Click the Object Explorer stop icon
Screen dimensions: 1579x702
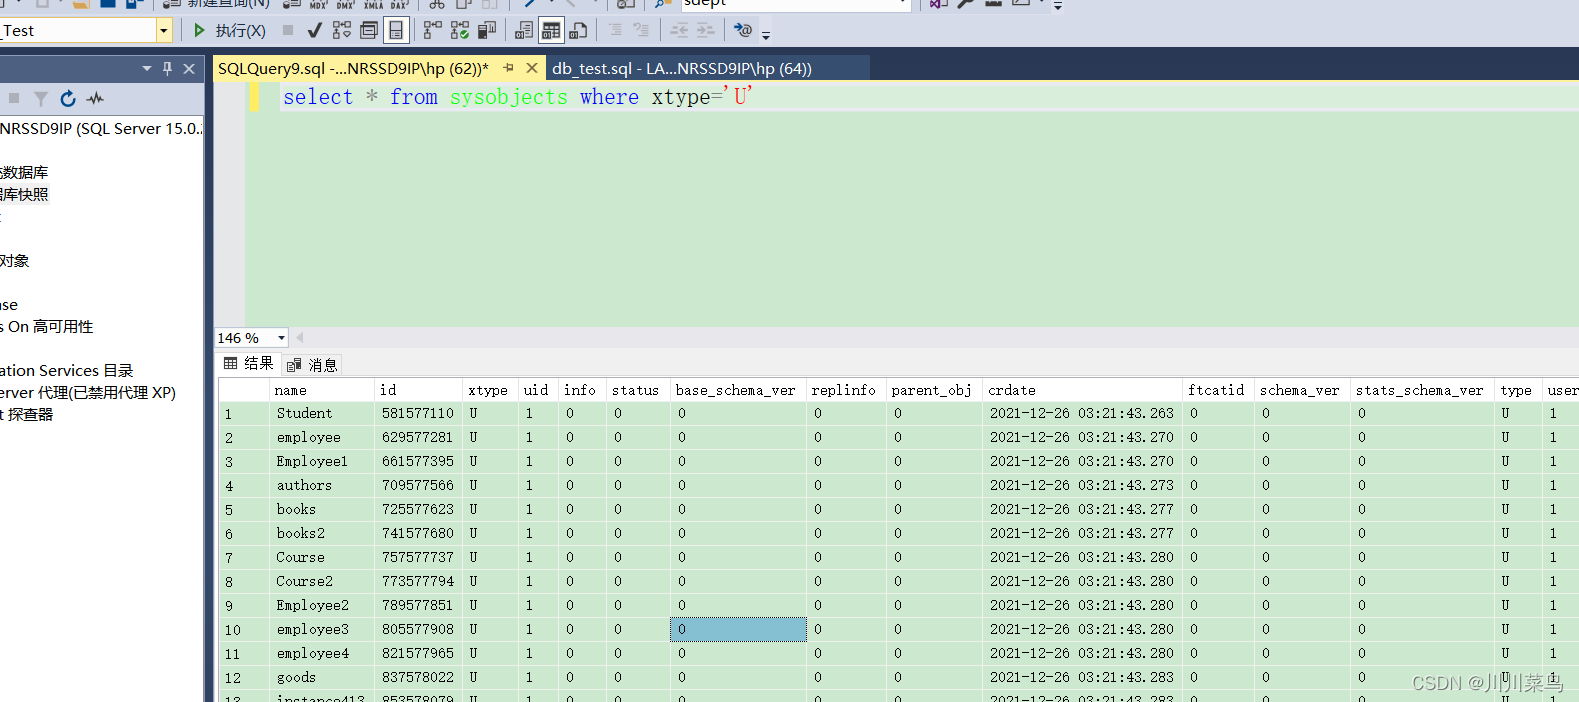(x=14, y=98)
